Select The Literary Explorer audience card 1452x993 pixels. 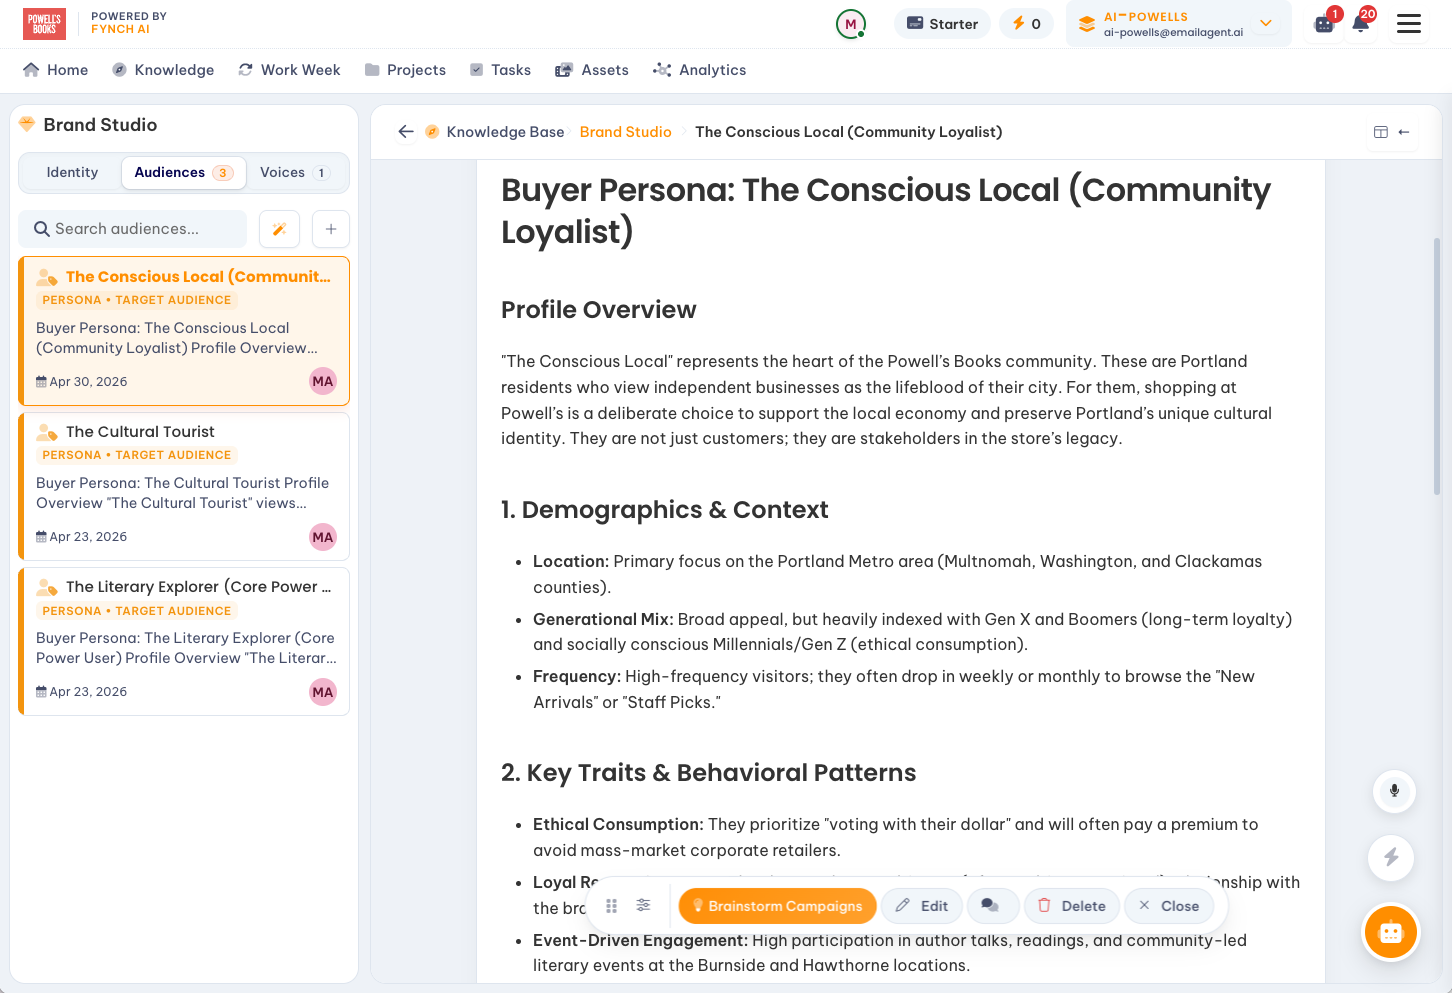(184, 641)
